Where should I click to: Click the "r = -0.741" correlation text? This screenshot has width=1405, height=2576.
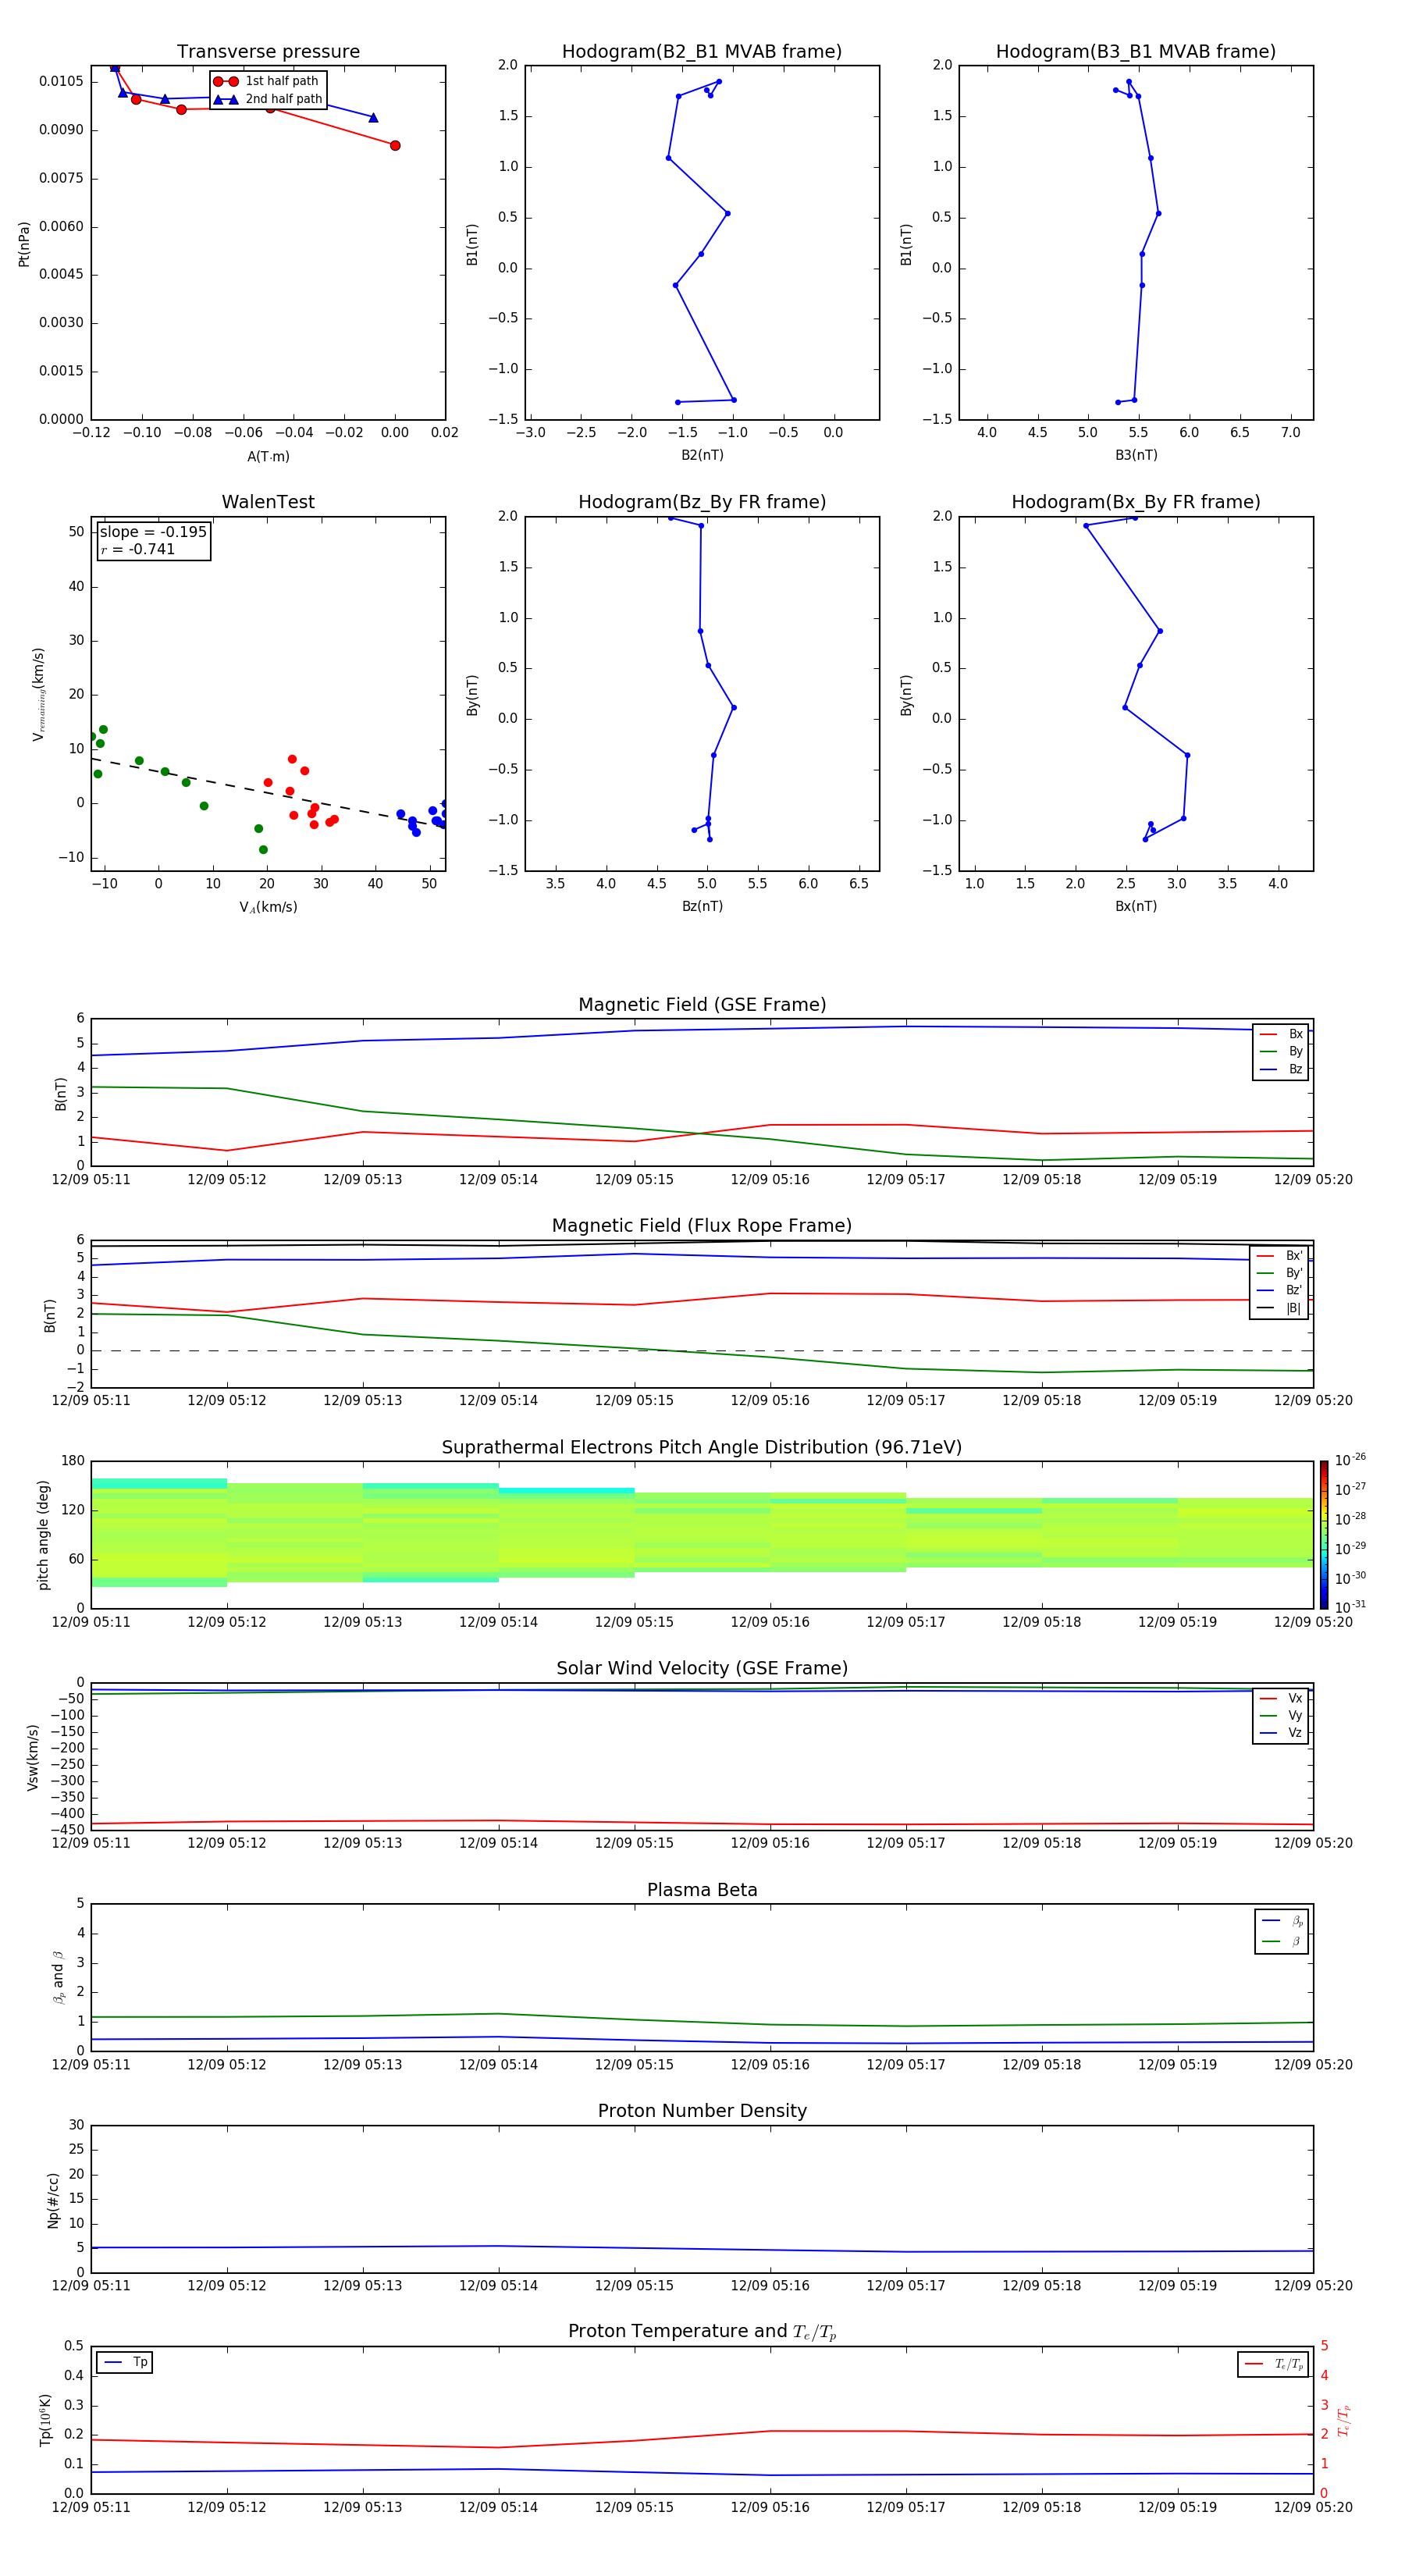click(x=138, y=549)
